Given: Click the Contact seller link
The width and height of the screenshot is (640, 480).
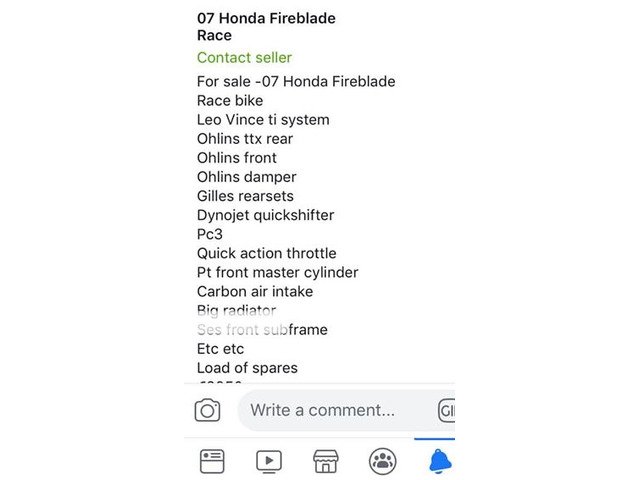Looking at the screenshot, I should pos(244,58).
